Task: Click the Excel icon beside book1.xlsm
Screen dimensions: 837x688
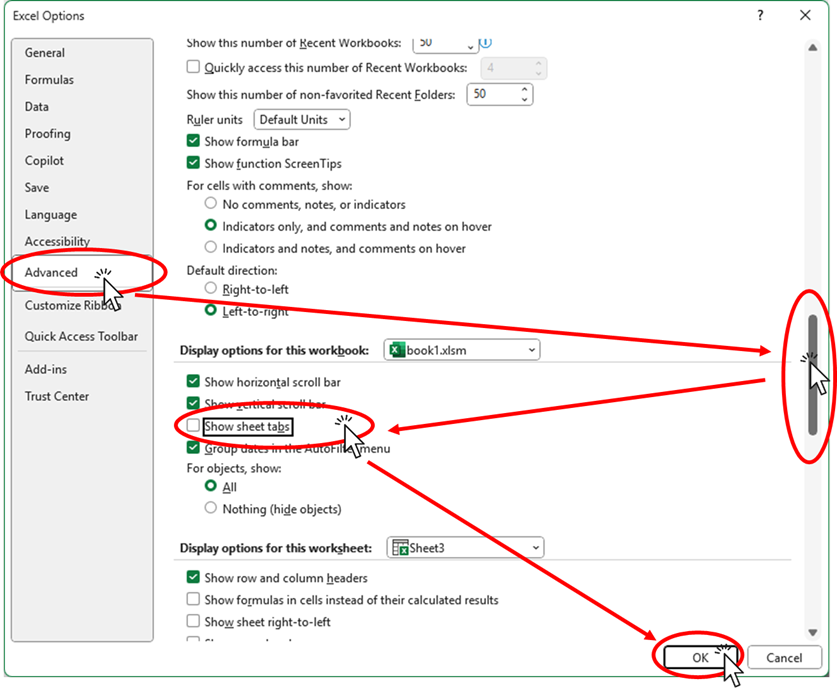Action: point(397,350)
